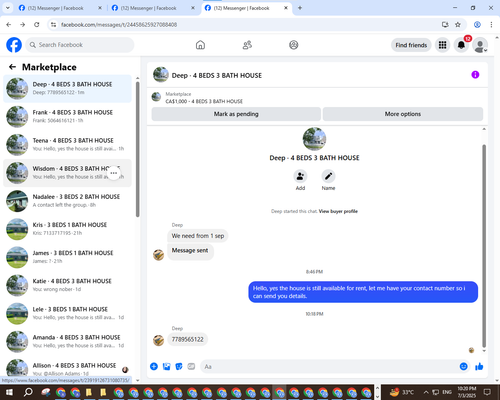500x400 pixels.
Task: Click the Aa message input field
Action: (330, 367)
